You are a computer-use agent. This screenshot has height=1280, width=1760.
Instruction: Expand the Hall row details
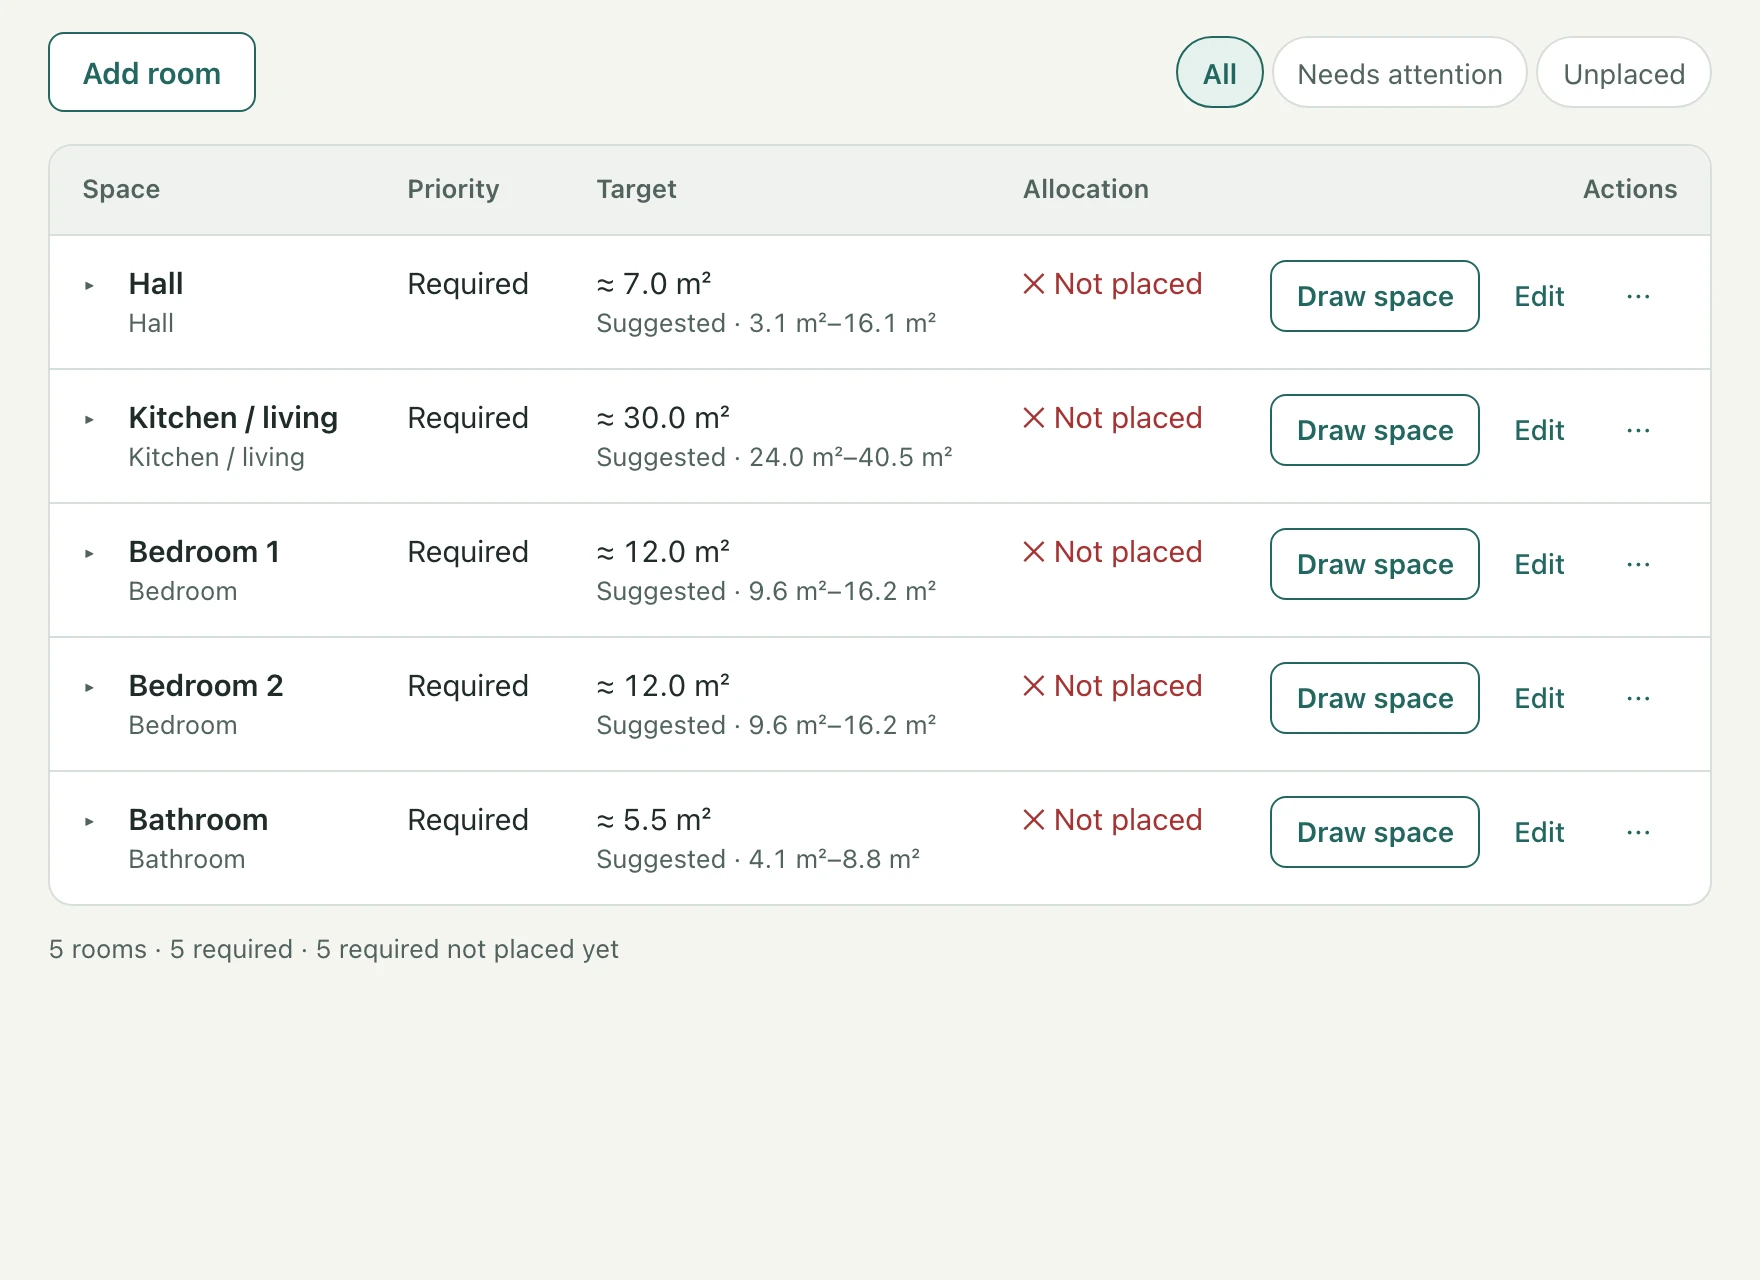[x=89, y=286]
